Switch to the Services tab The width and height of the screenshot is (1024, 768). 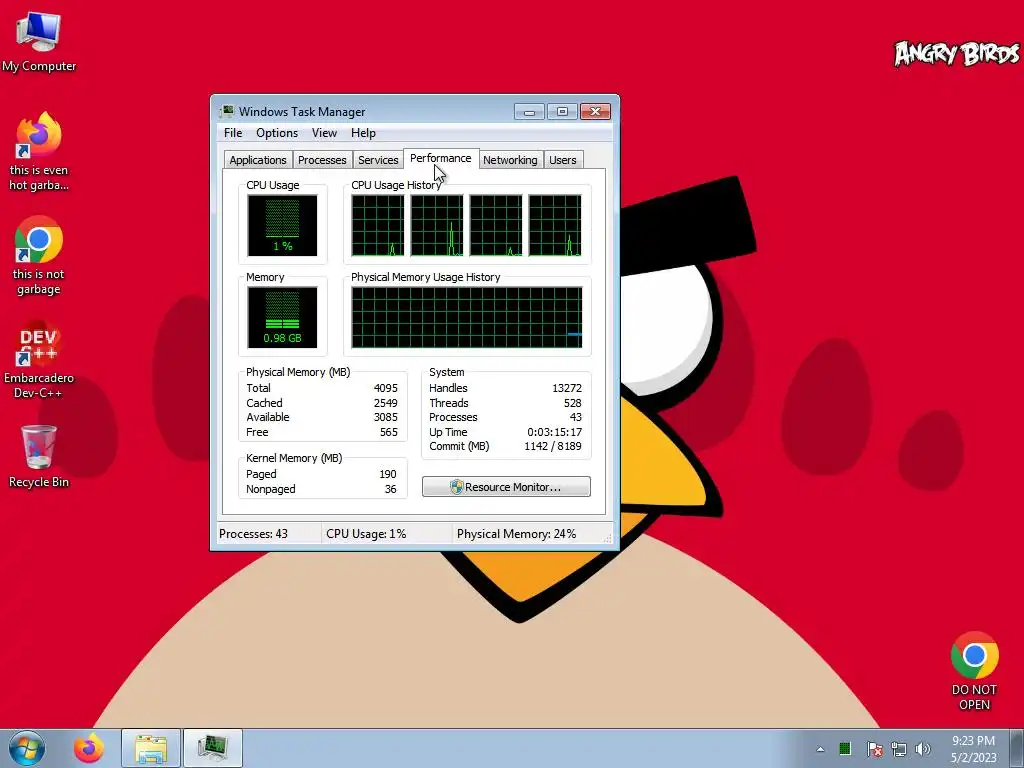[378, 160]
